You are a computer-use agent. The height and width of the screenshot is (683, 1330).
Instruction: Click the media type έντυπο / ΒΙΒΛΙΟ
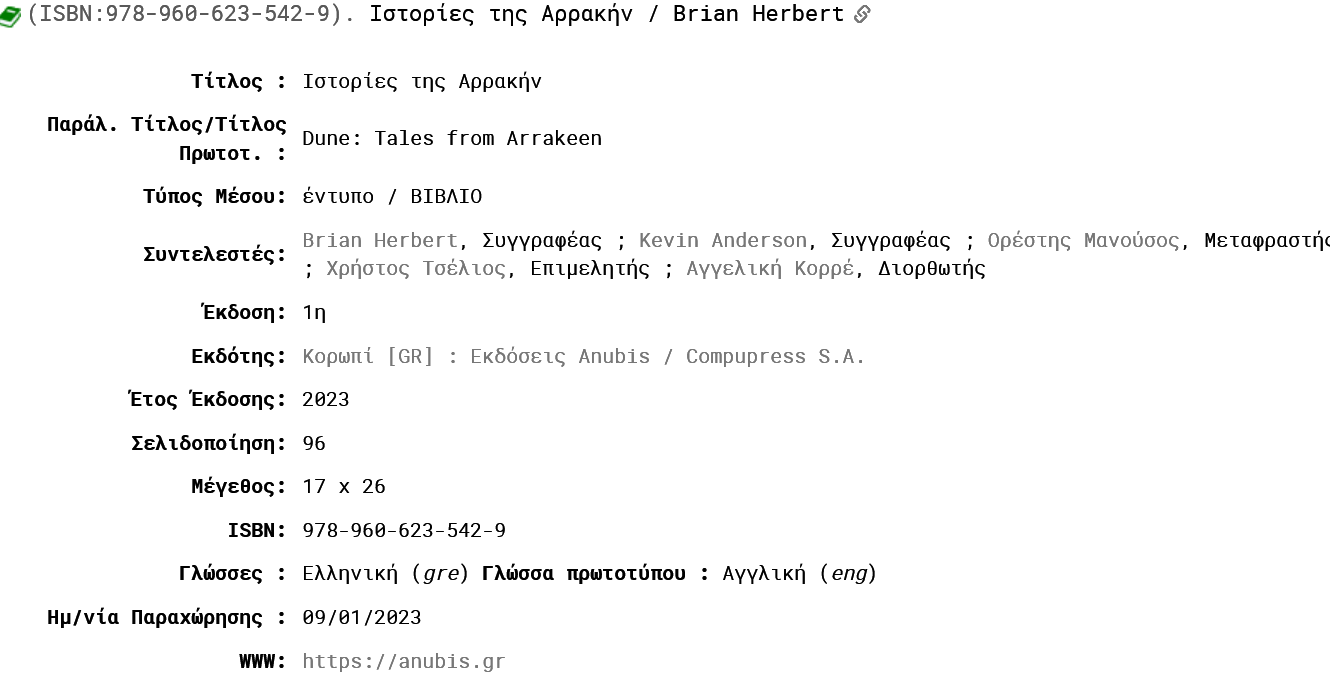(392, 196)
